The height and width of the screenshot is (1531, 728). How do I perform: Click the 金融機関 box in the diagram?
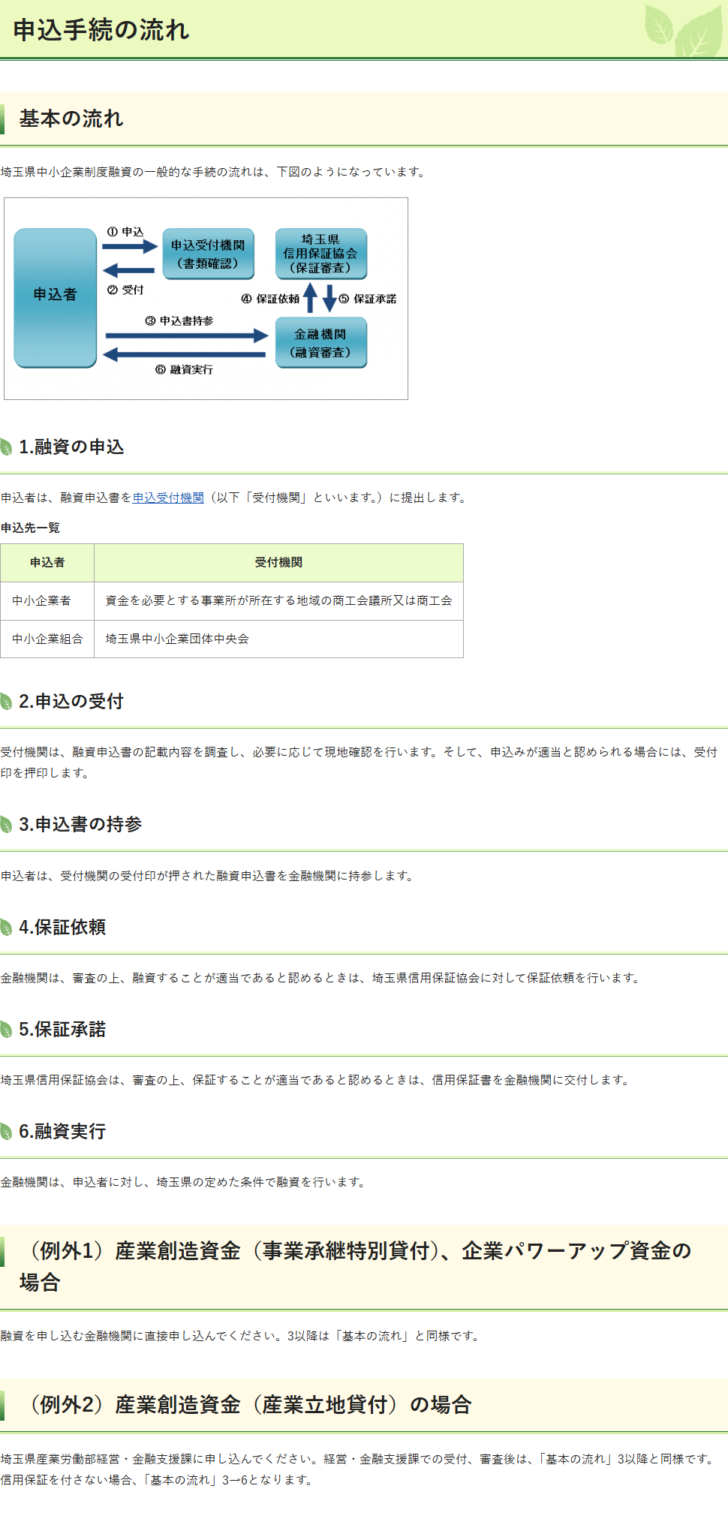[x=321, y=342]
